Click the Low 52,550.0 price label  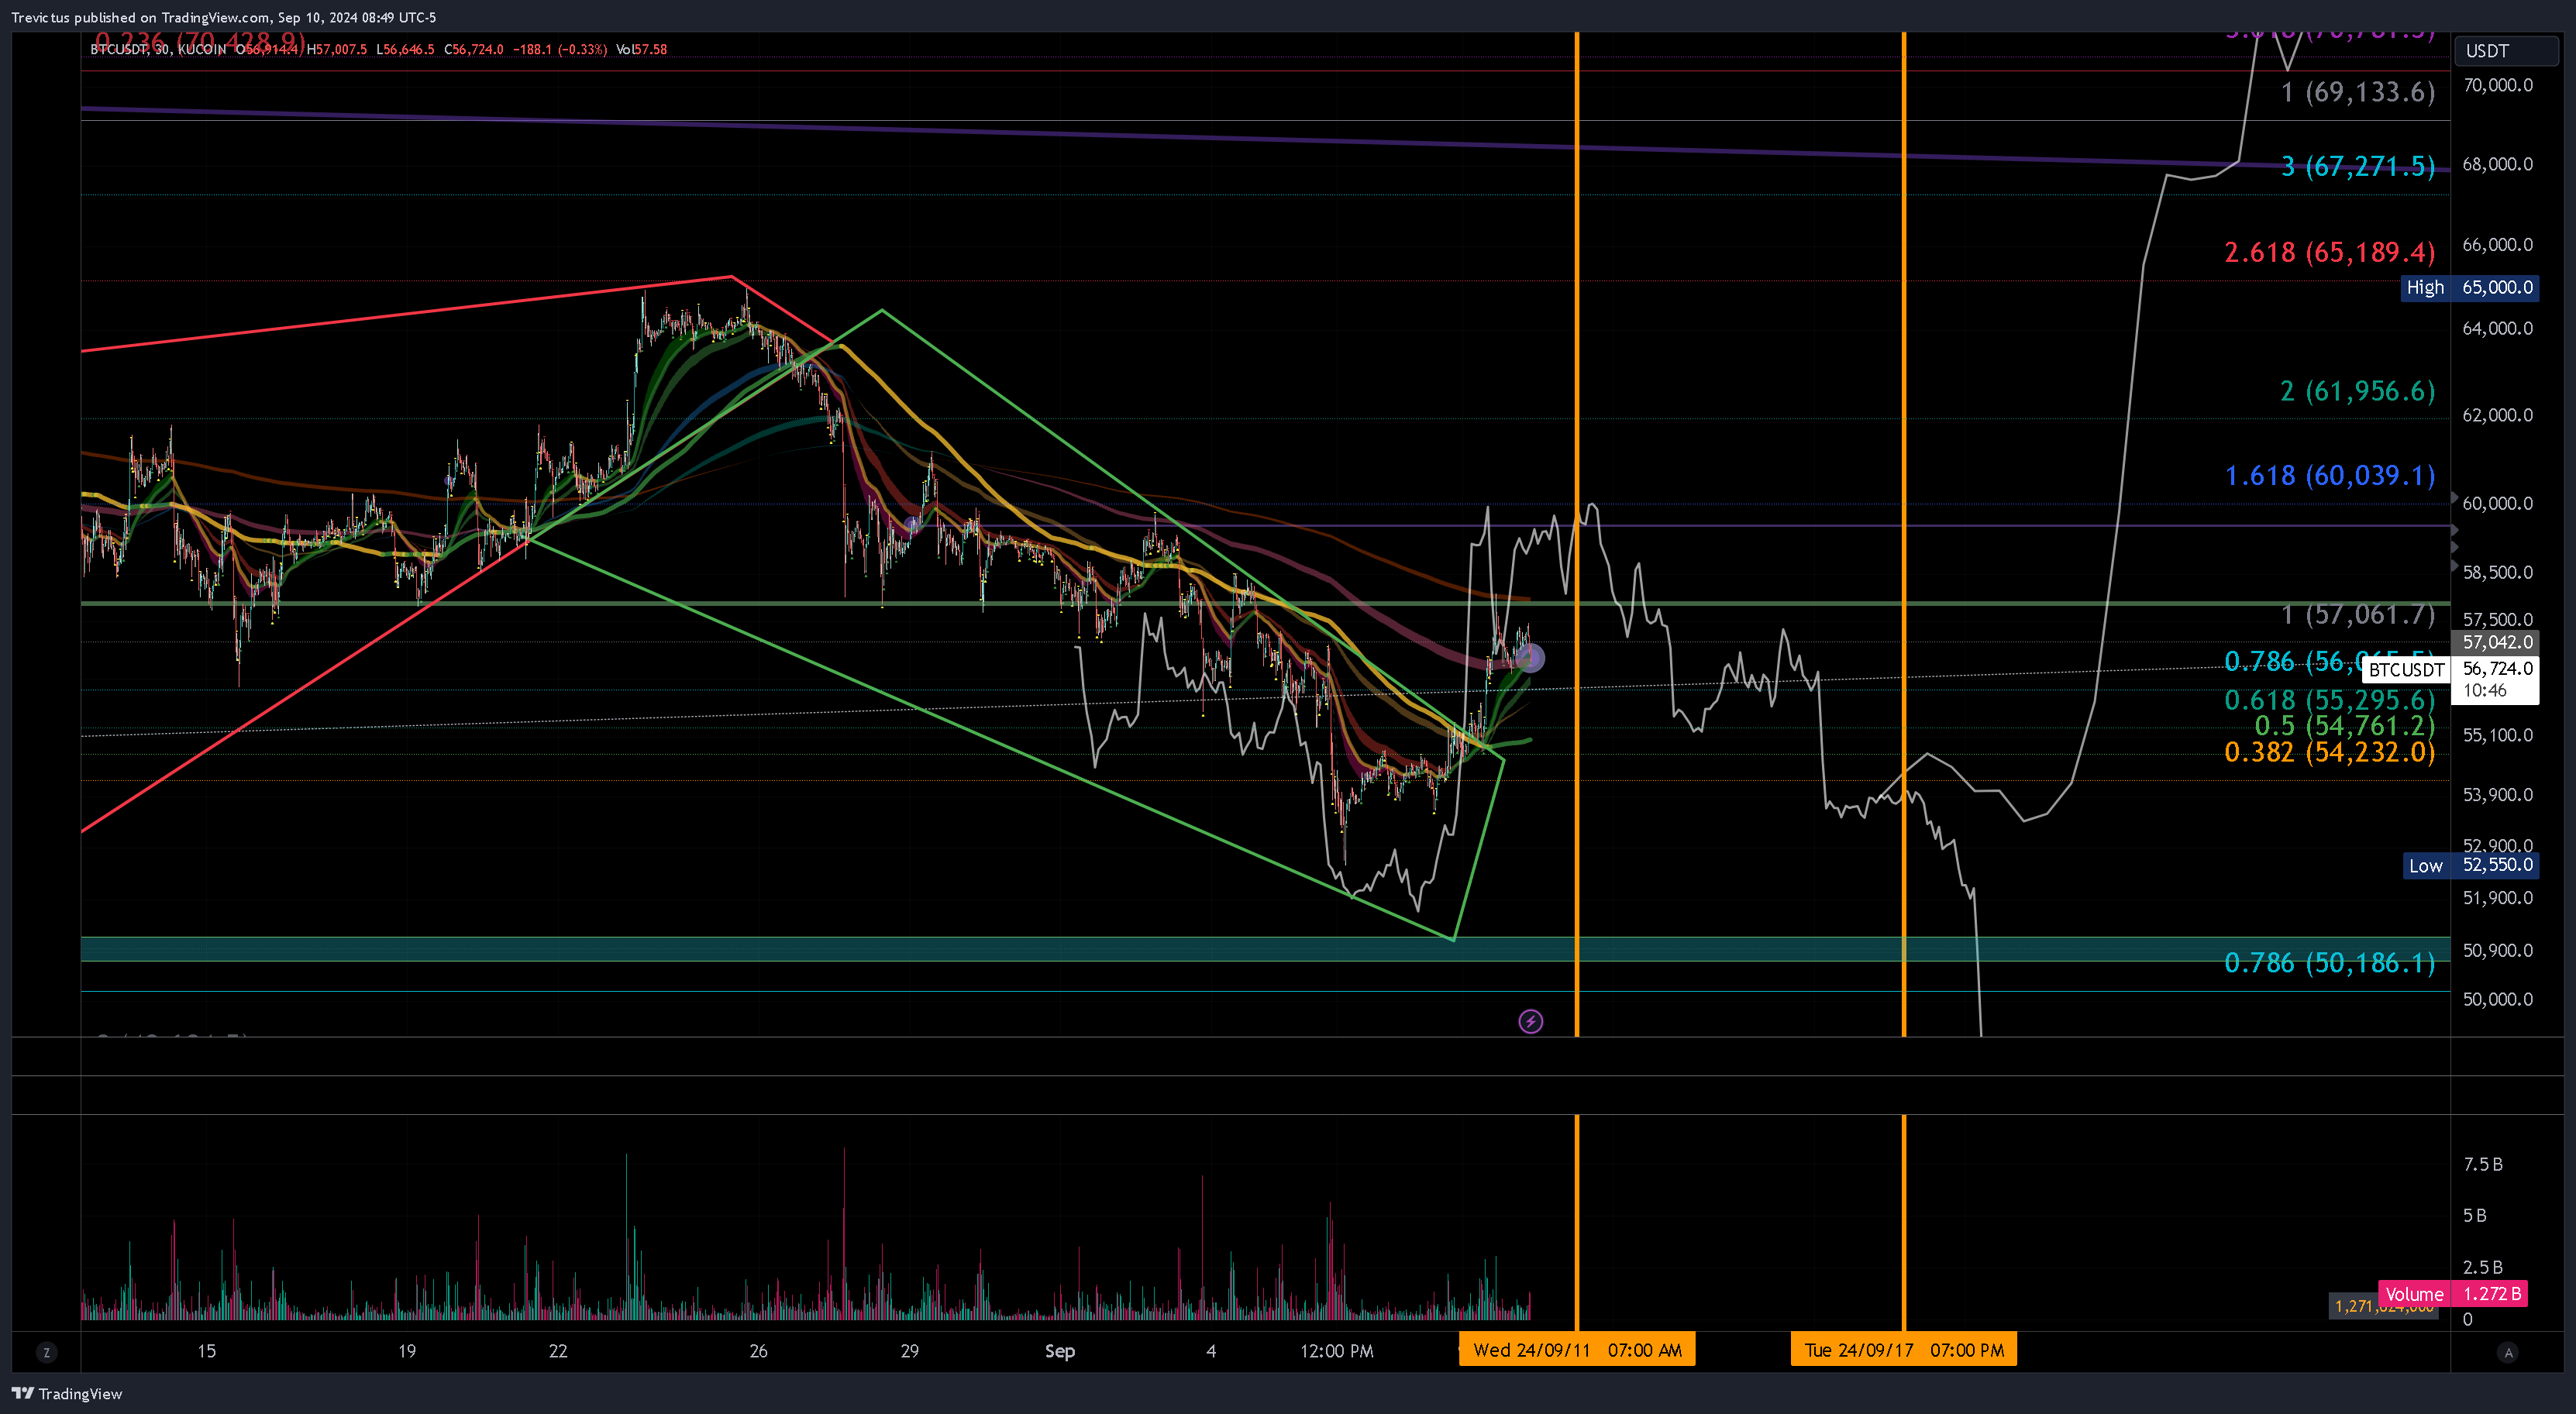[x=2470, y=865]
